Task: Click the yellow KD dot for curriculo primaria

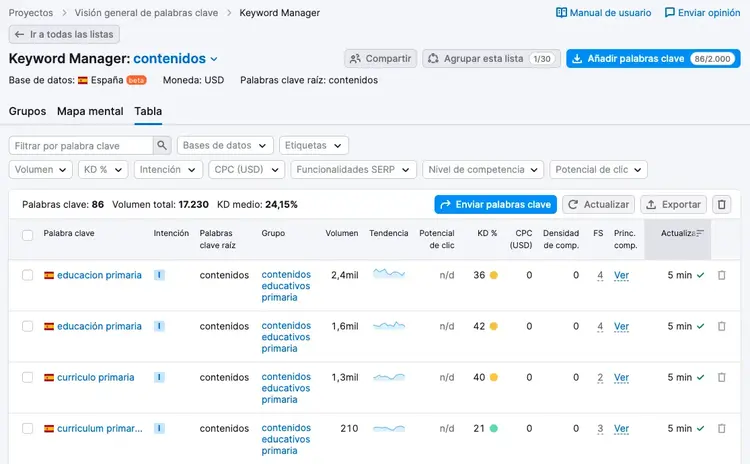Action: [x=494, y=377]
